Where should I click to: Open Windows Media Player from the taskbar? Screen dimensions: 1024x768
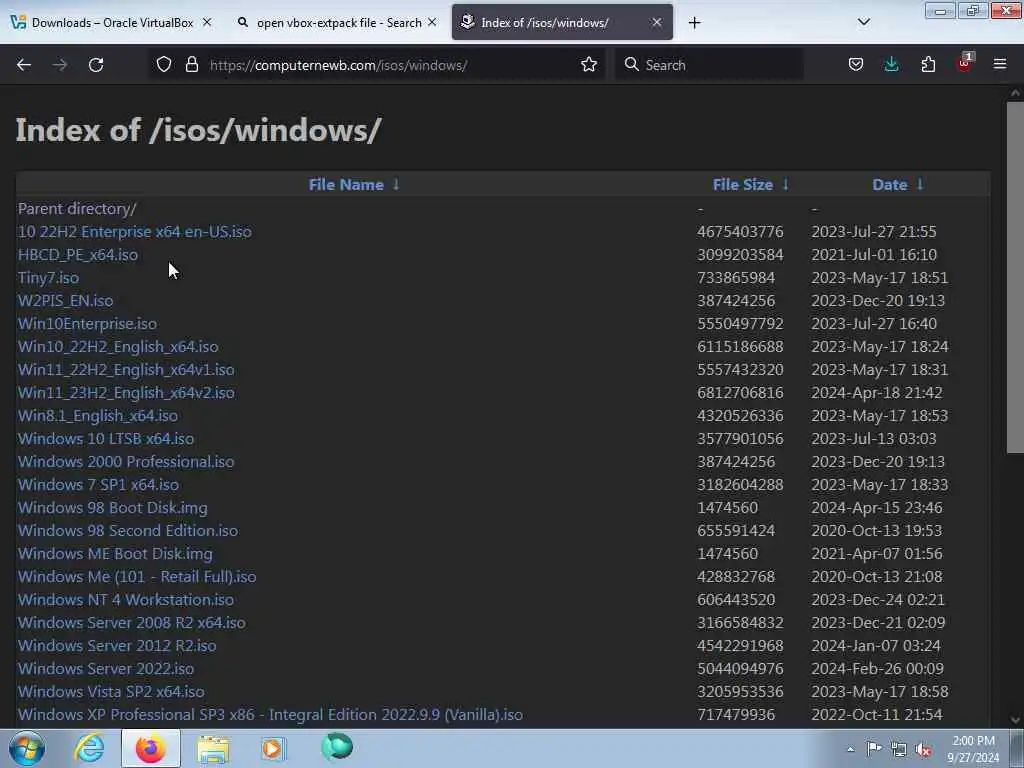(274, 748)
